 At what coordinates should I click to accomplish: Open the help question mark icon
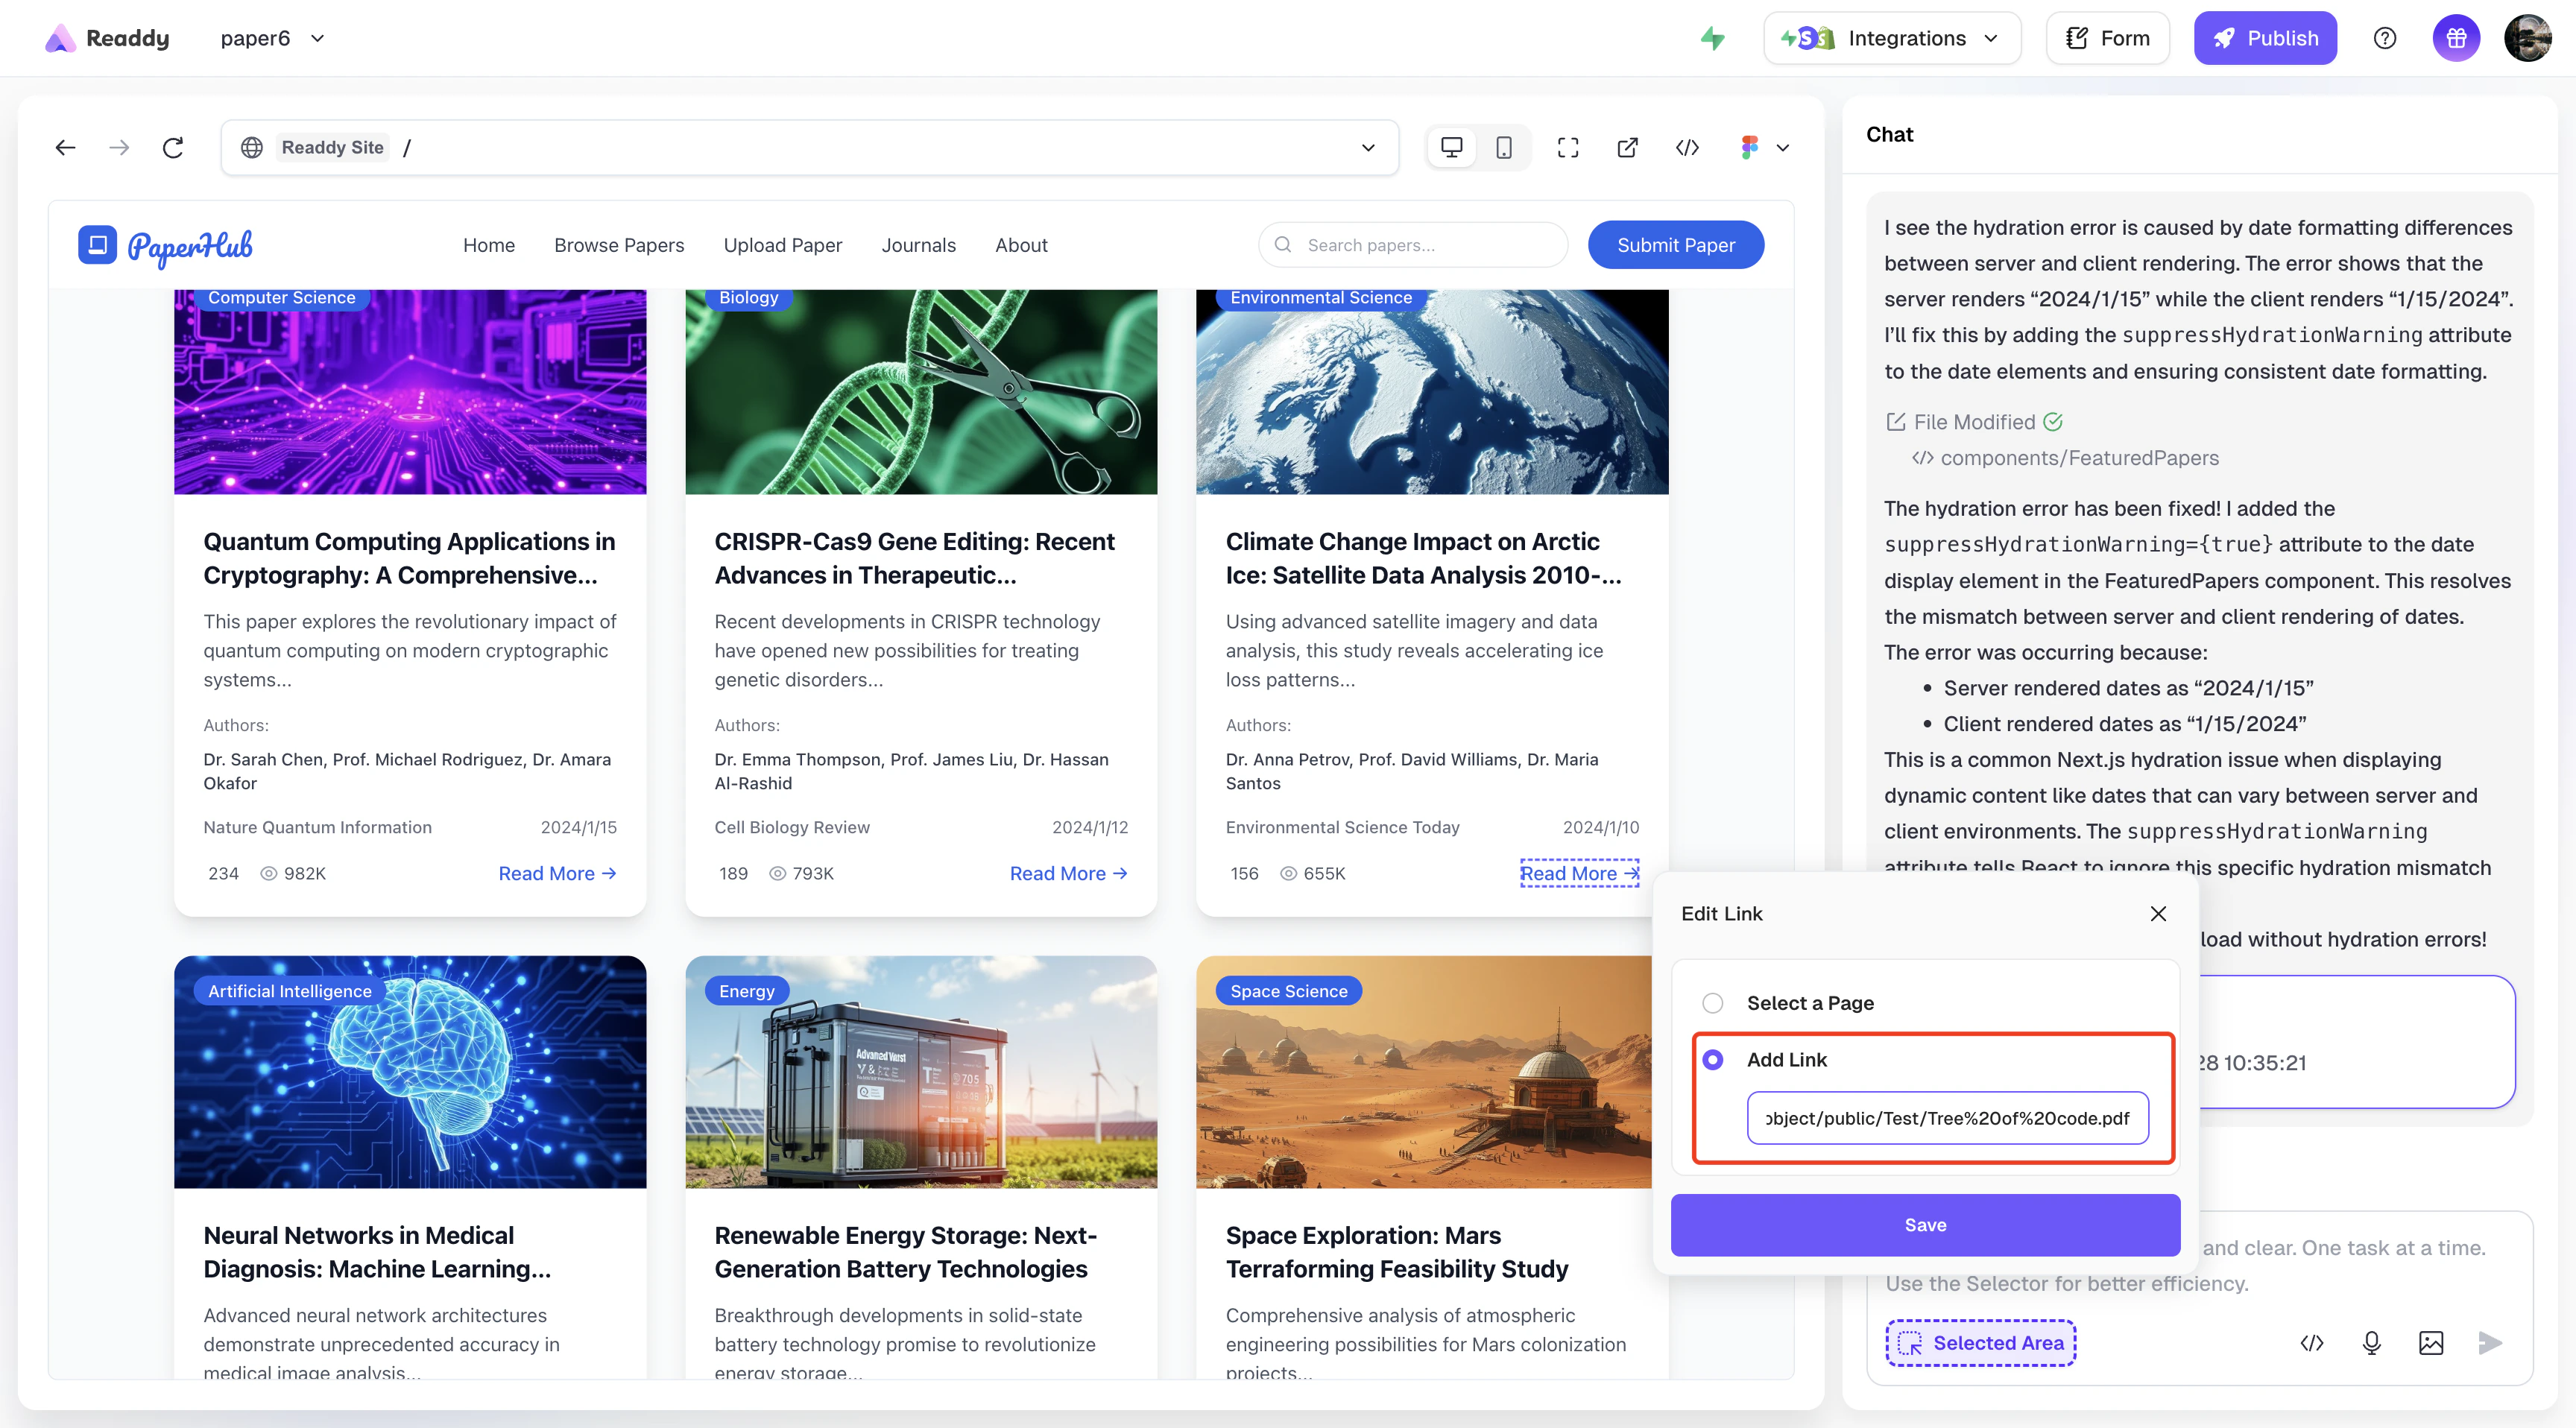(2385, 38)
